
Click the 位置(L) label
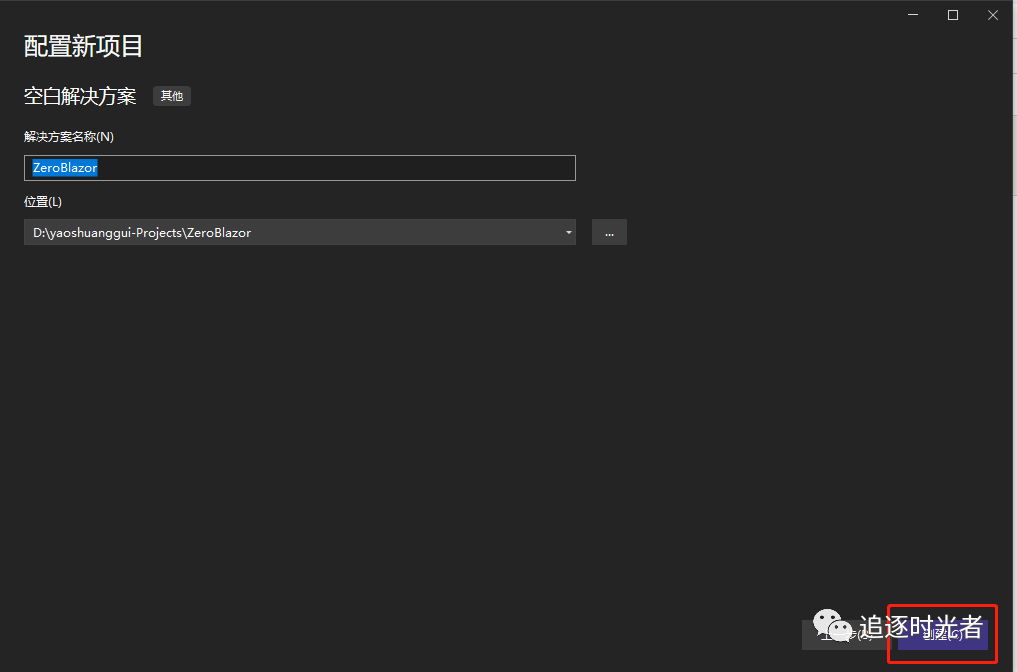(x=43, y=202)
